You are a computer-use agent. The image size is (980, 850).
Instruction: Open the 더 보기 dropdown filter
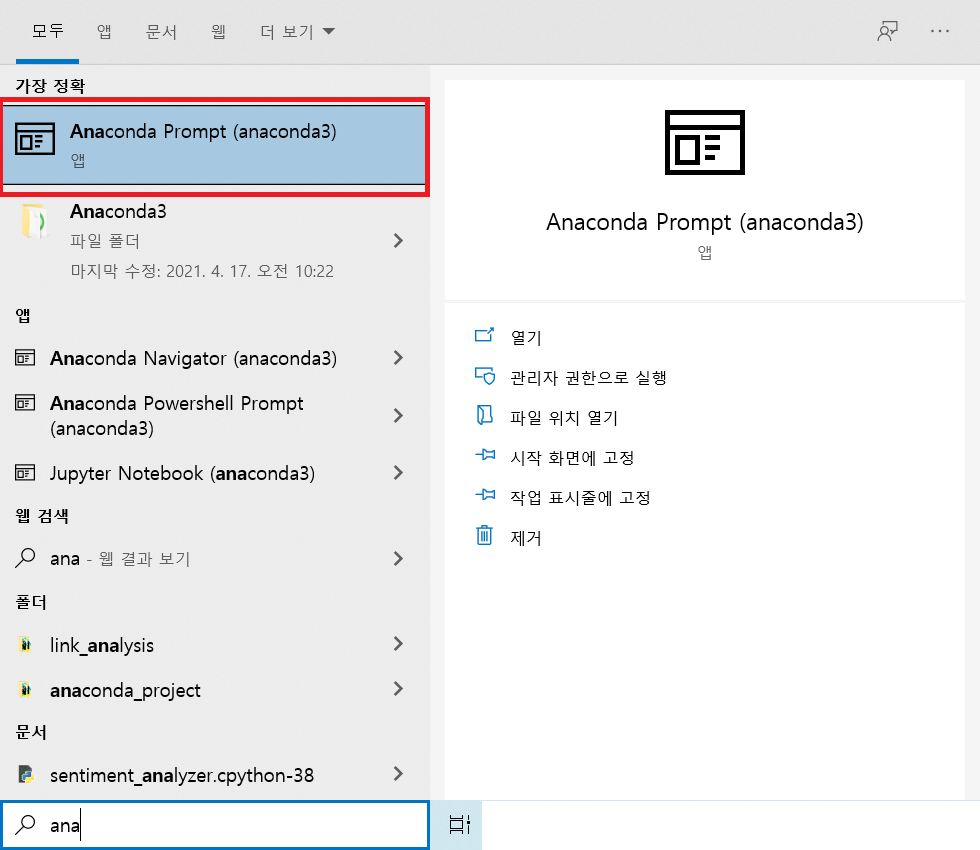298,31
